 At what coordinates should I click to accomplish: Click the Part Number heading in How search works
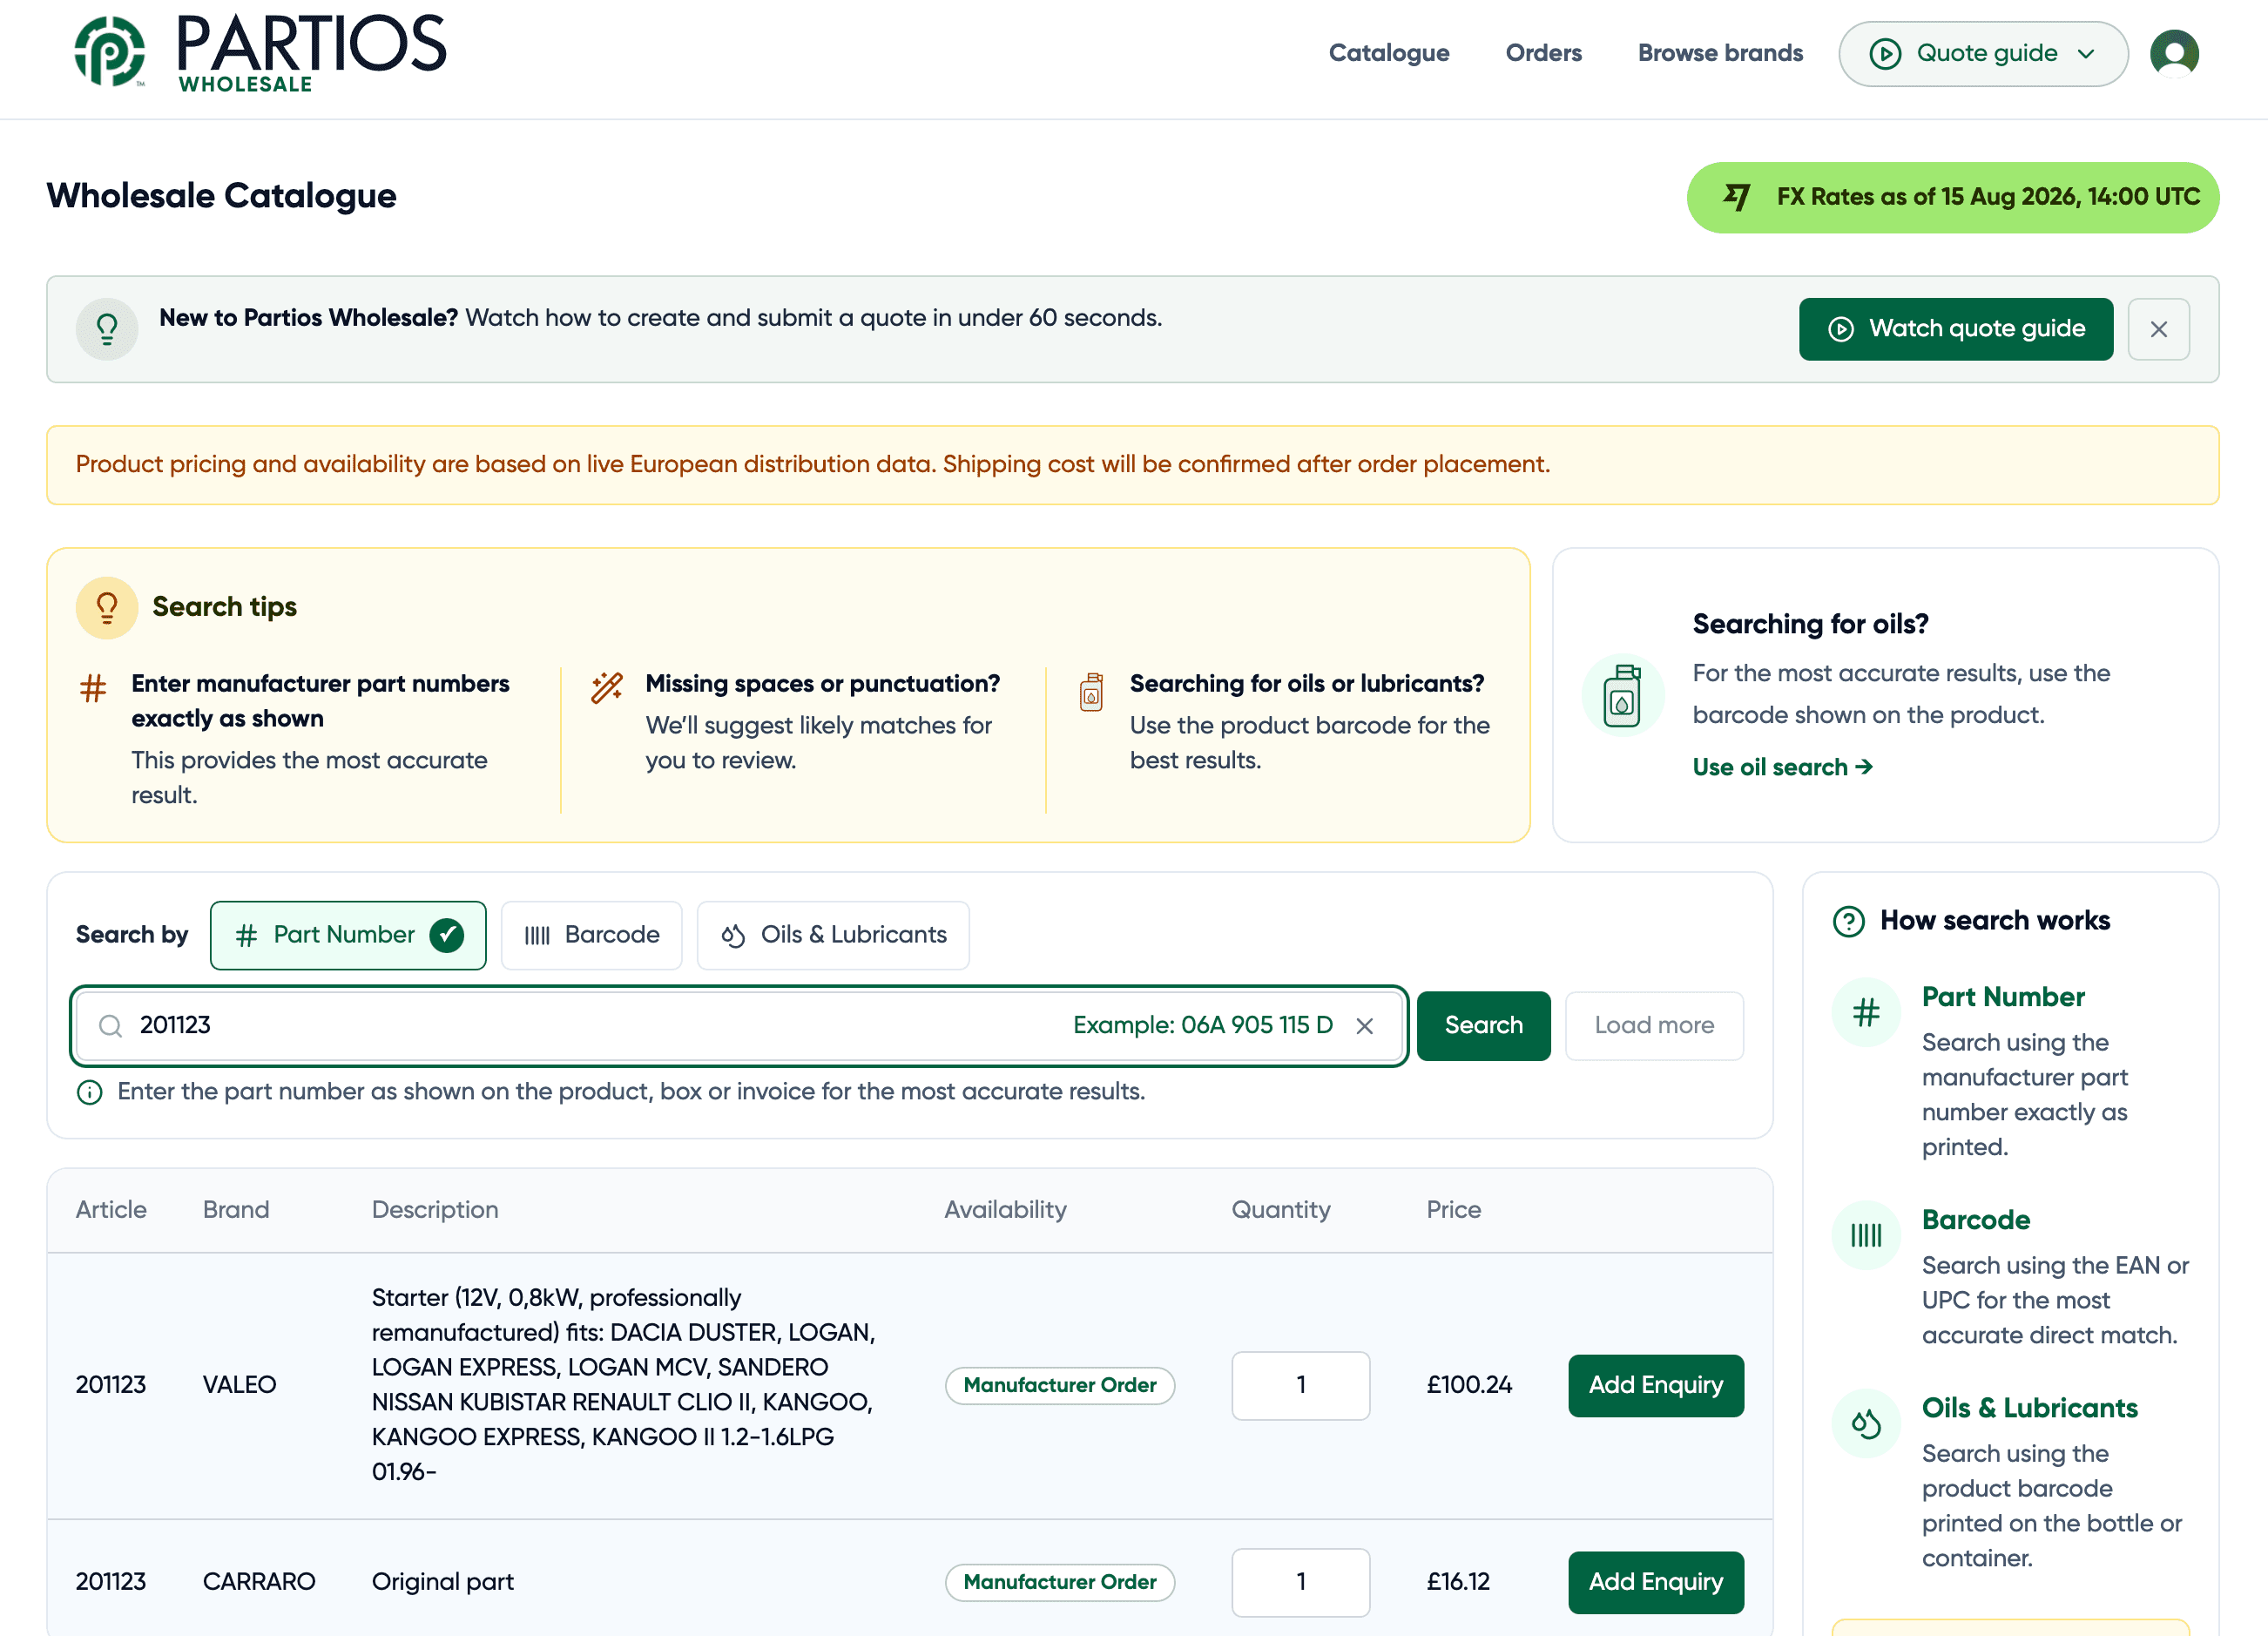[2002, 997]
